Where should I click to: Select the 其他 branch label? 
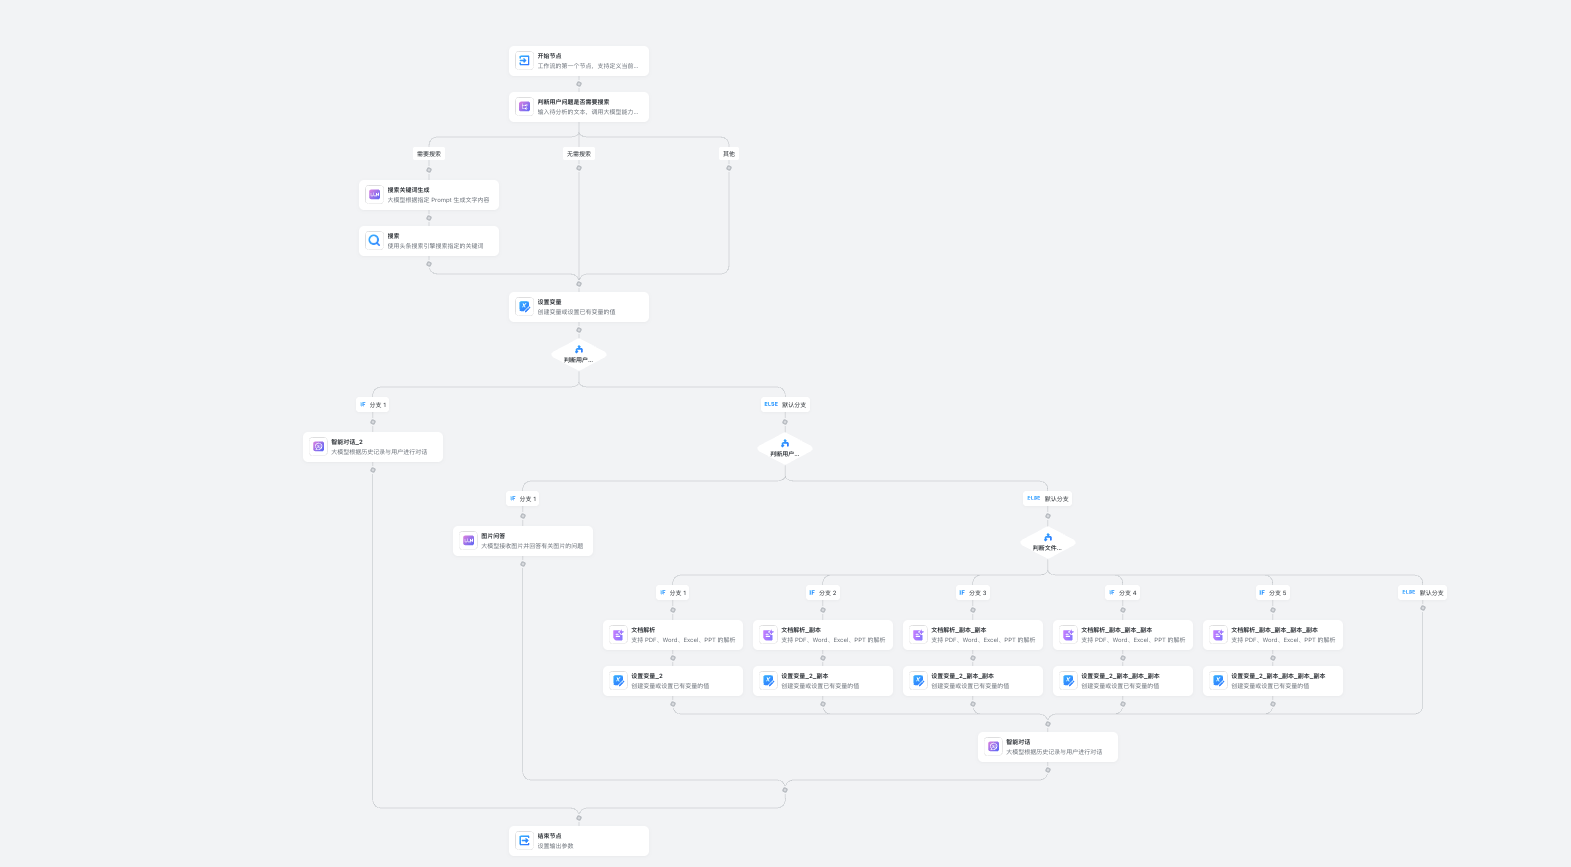(729, 154)
